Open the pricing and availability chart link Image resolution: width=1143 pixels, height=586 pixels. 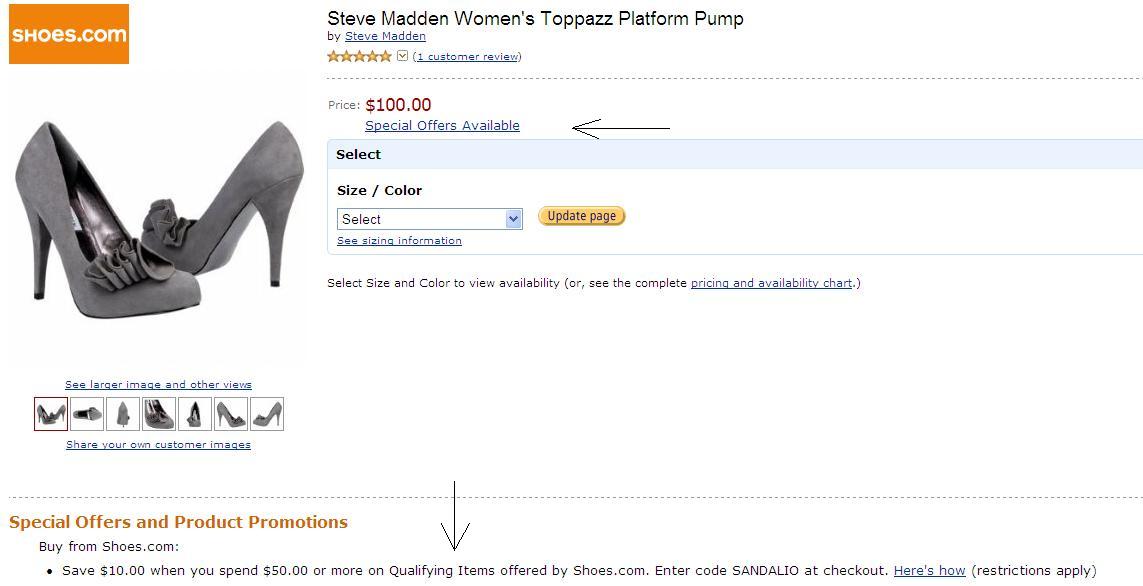click(x=771, y=283)
